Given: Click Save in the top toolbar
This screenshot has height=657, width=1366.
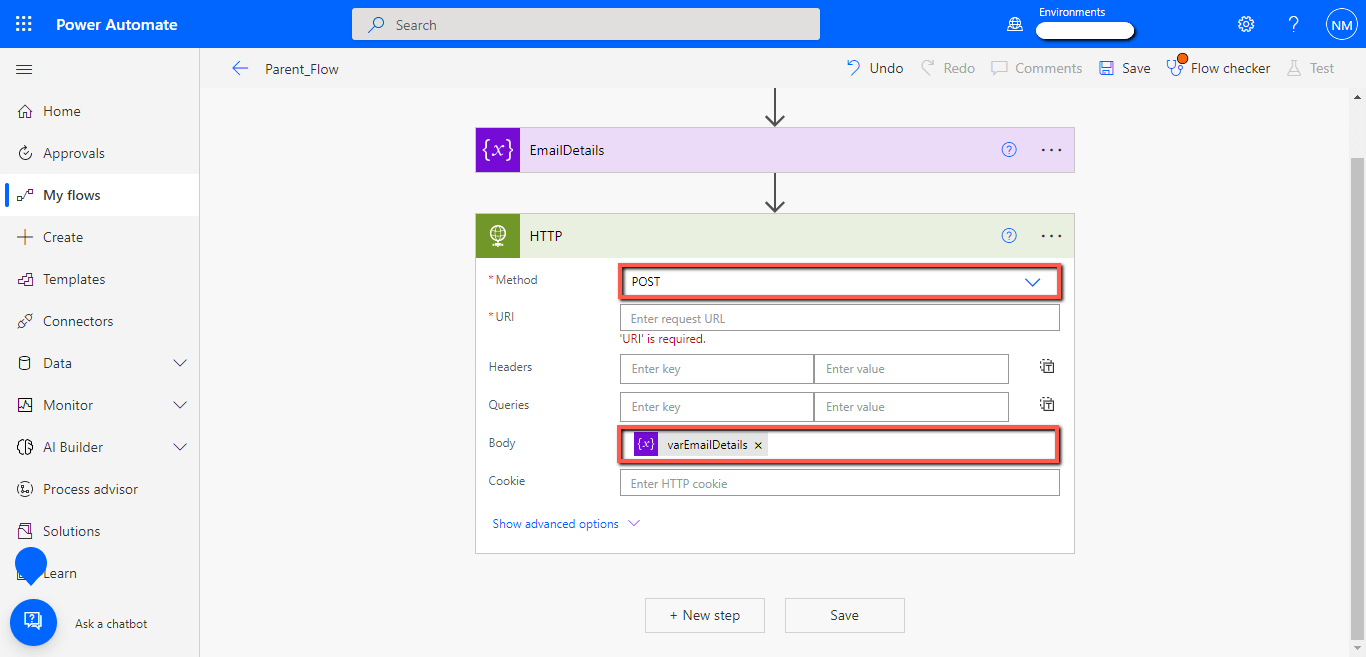Looking at the screenshot, I should point(1125,68).
